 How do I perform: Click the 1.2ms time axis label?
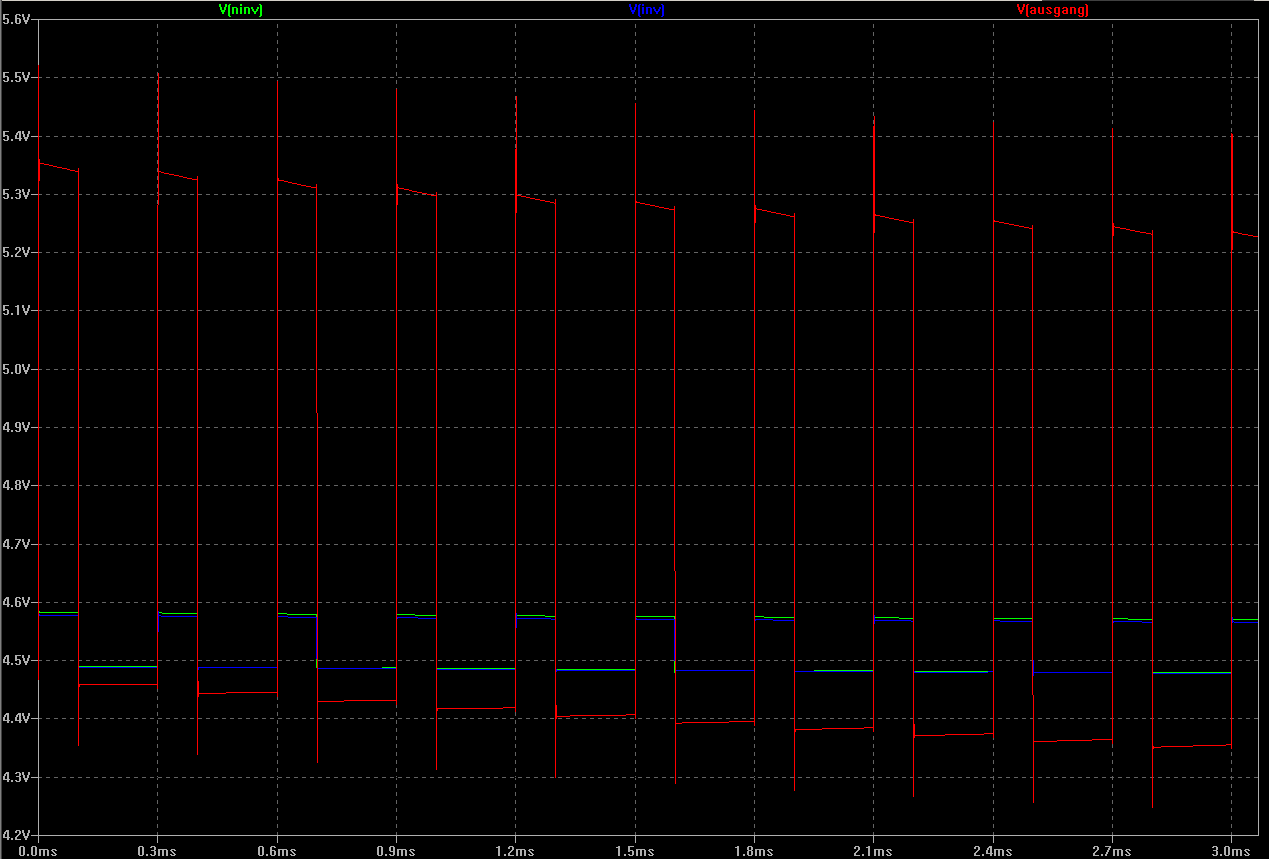pos(515,851)
